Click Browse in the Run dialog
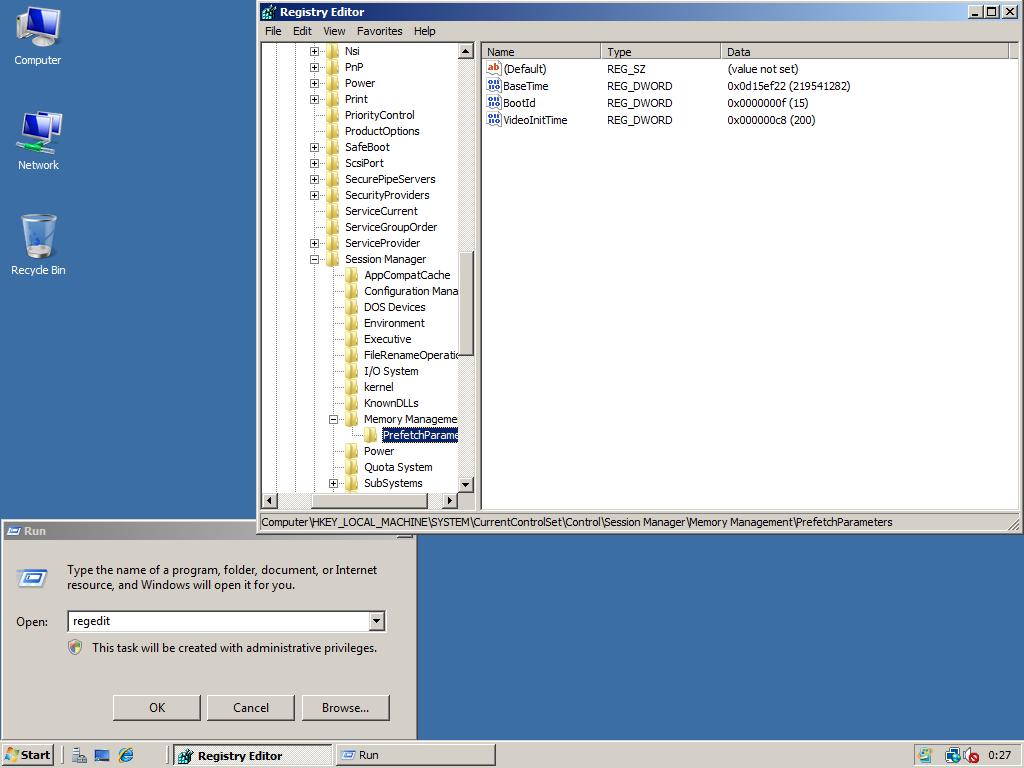The height and width of the screenshot is (768, 1024). click(345, 708)
